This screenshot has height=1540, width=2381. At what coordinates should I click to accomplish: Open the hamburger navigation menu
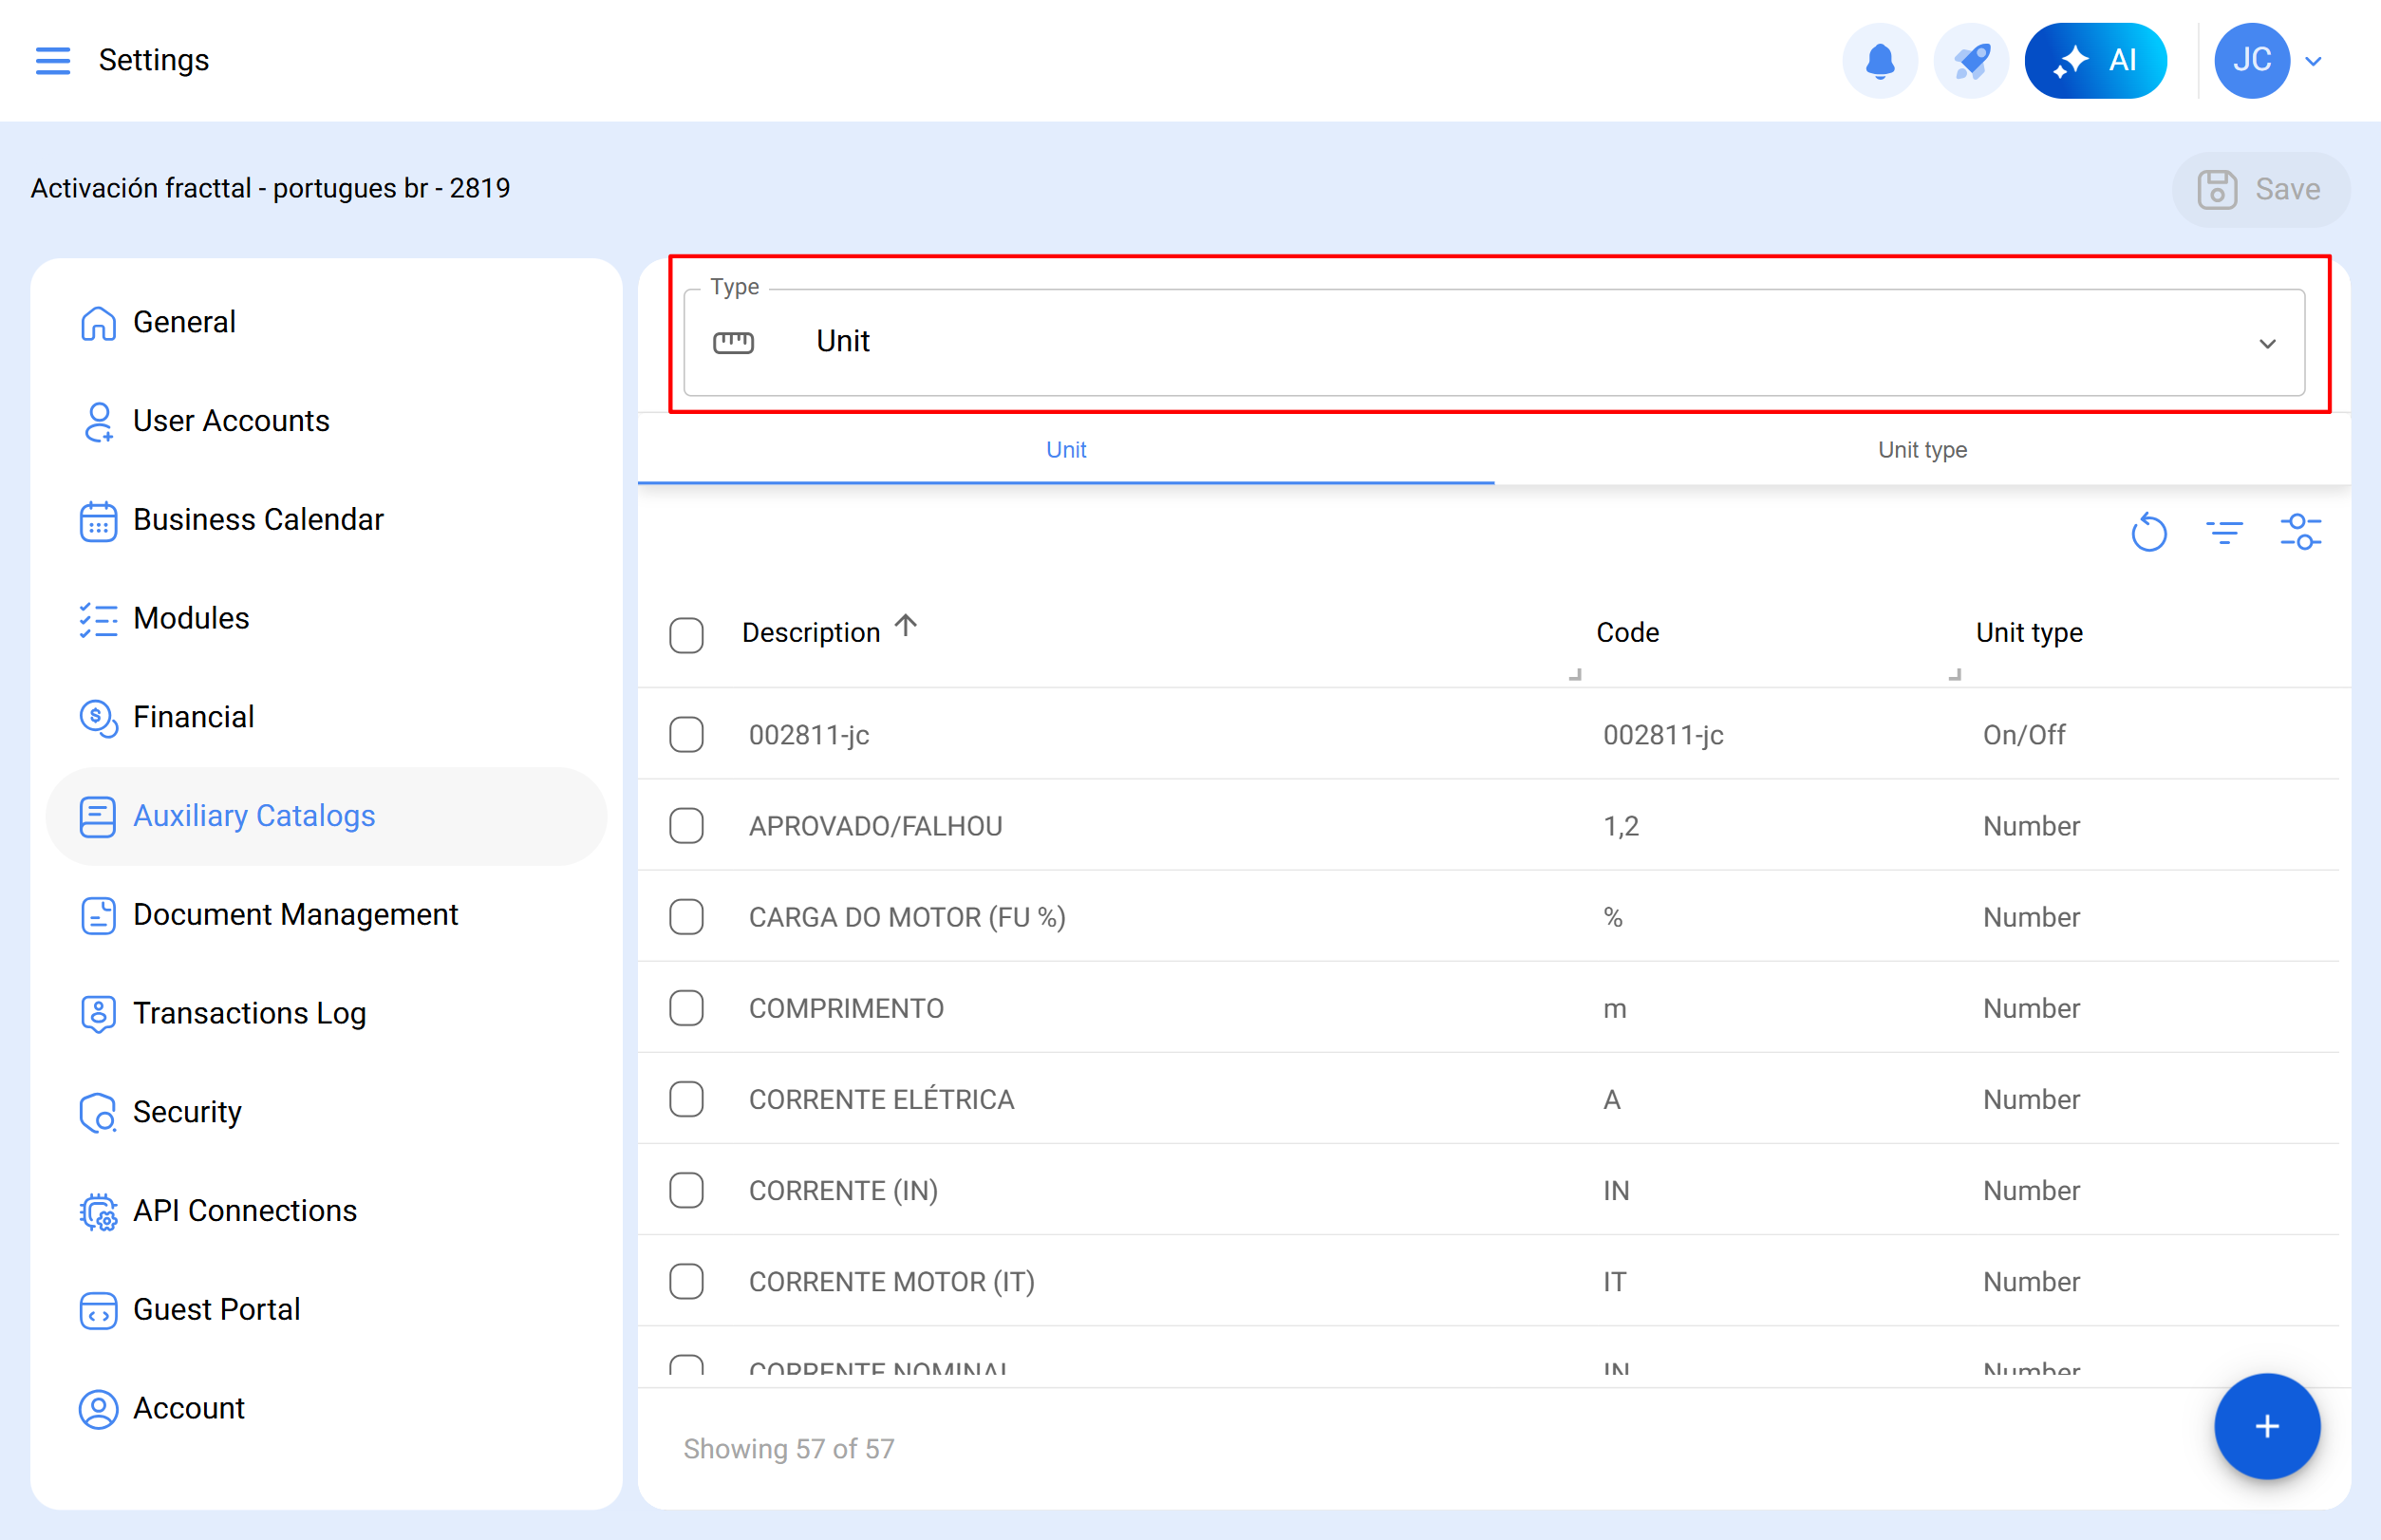coord(52,60)
